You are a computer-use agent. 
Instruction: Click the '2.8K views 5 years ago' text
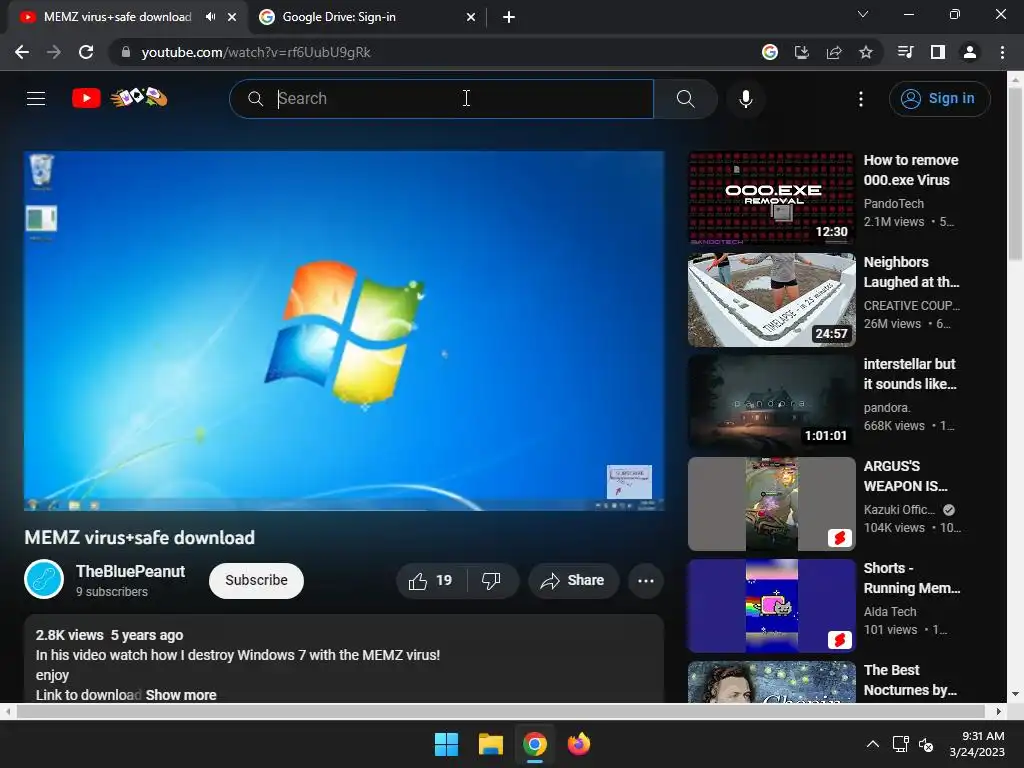(110, 635)
